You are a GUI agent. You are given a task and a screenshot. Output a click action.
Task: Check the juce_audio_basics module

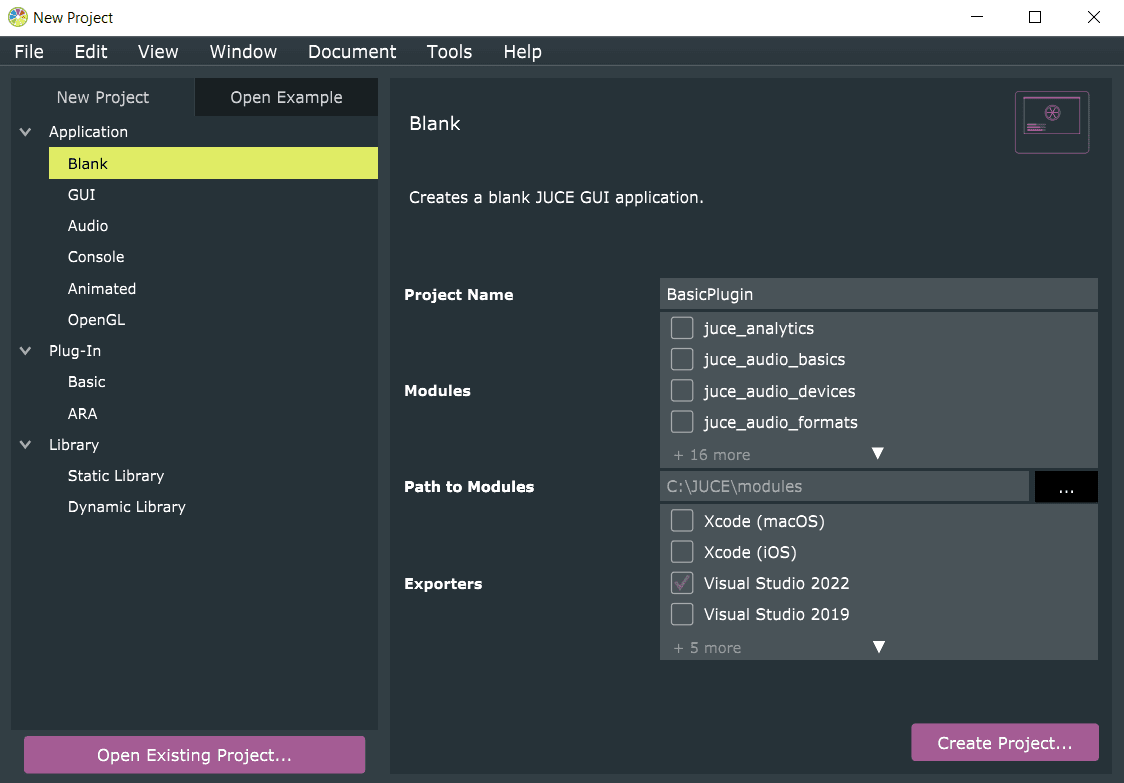[x=682, y=359]
